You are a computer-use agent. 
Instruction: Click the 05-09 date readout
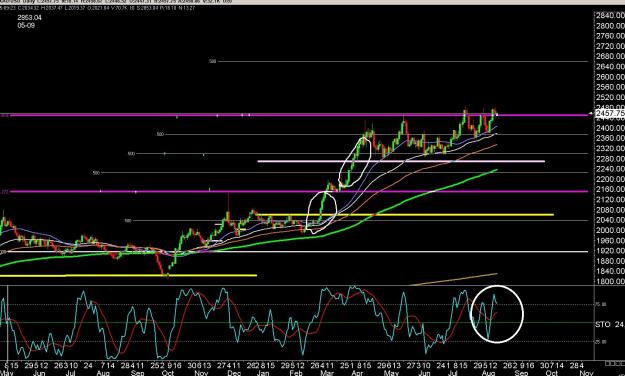(x=26, y=26)
